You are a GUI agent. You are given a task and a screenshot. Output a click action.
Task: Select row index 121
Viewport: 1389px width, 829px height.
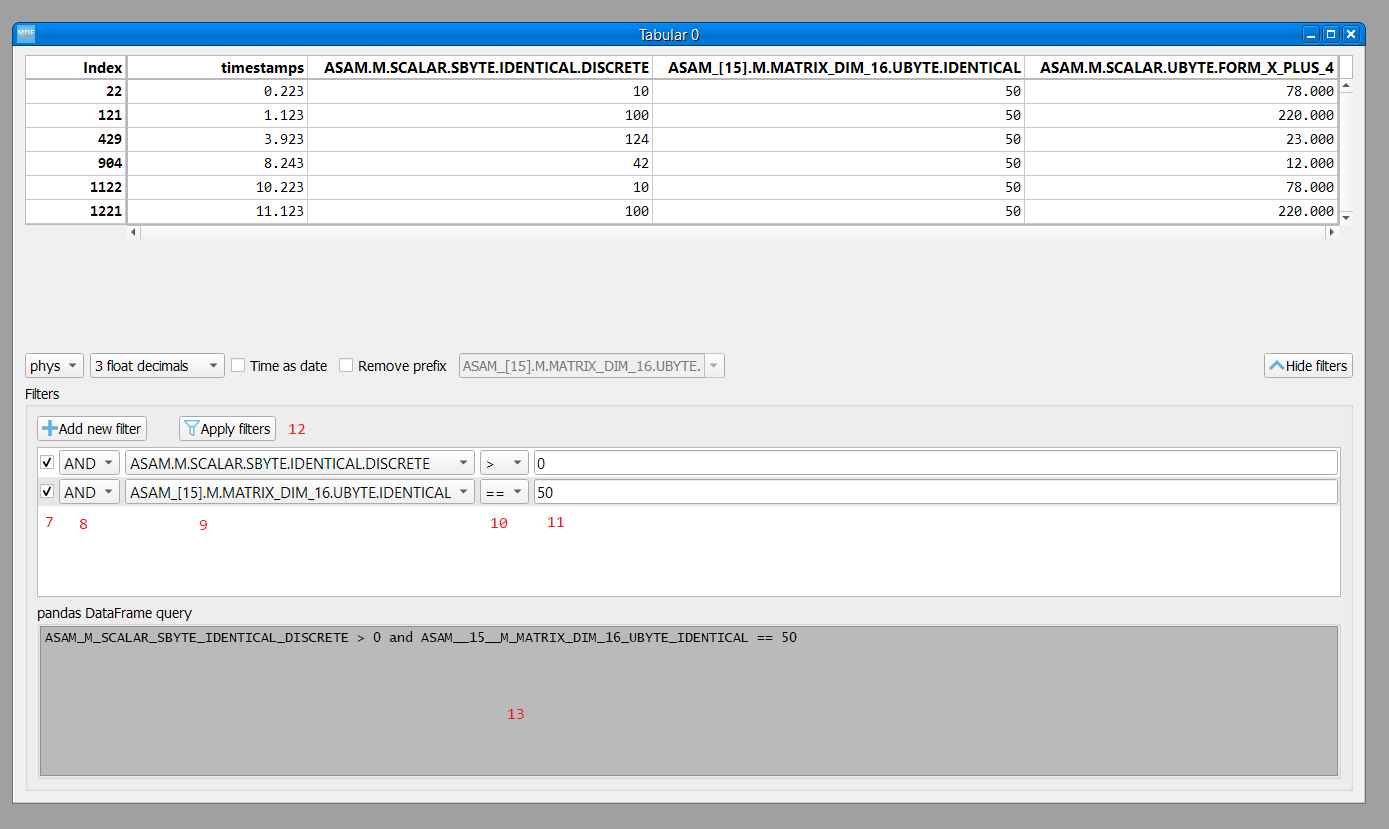click(76, 115)
